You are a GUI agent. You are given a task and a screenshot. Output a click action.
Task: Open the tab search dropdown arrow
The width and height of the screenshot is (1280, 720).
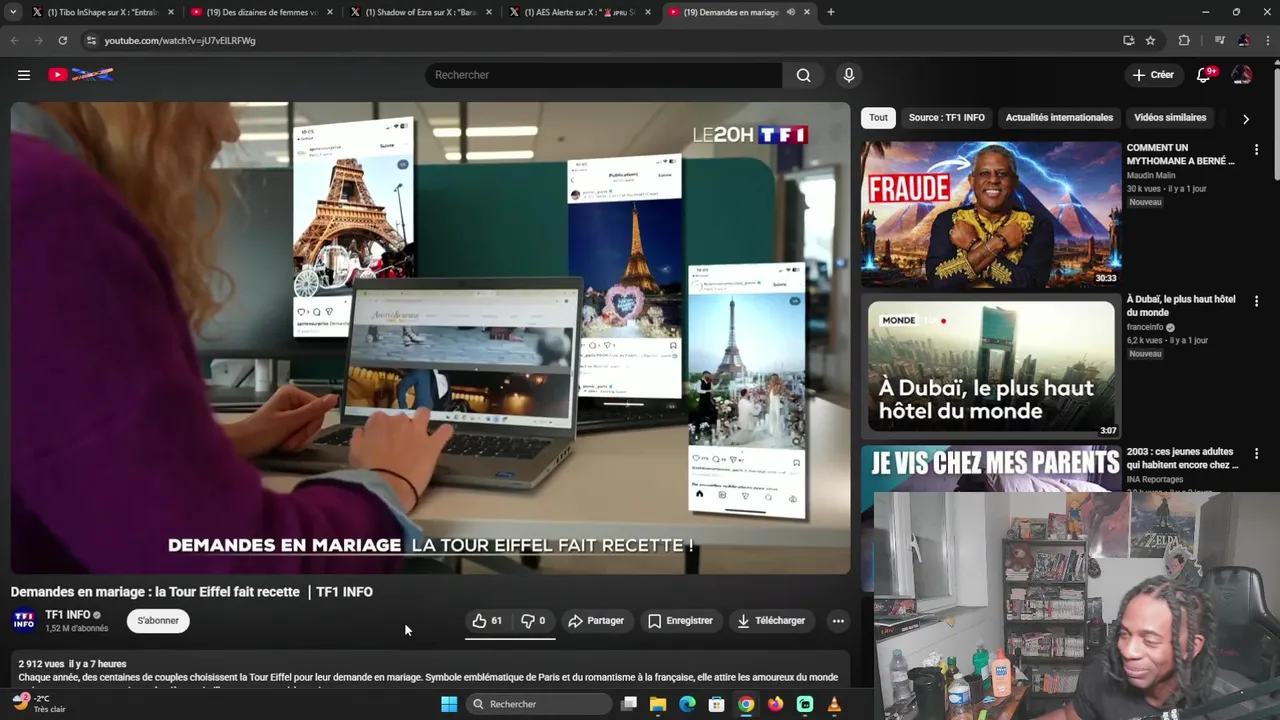[13, 12]
